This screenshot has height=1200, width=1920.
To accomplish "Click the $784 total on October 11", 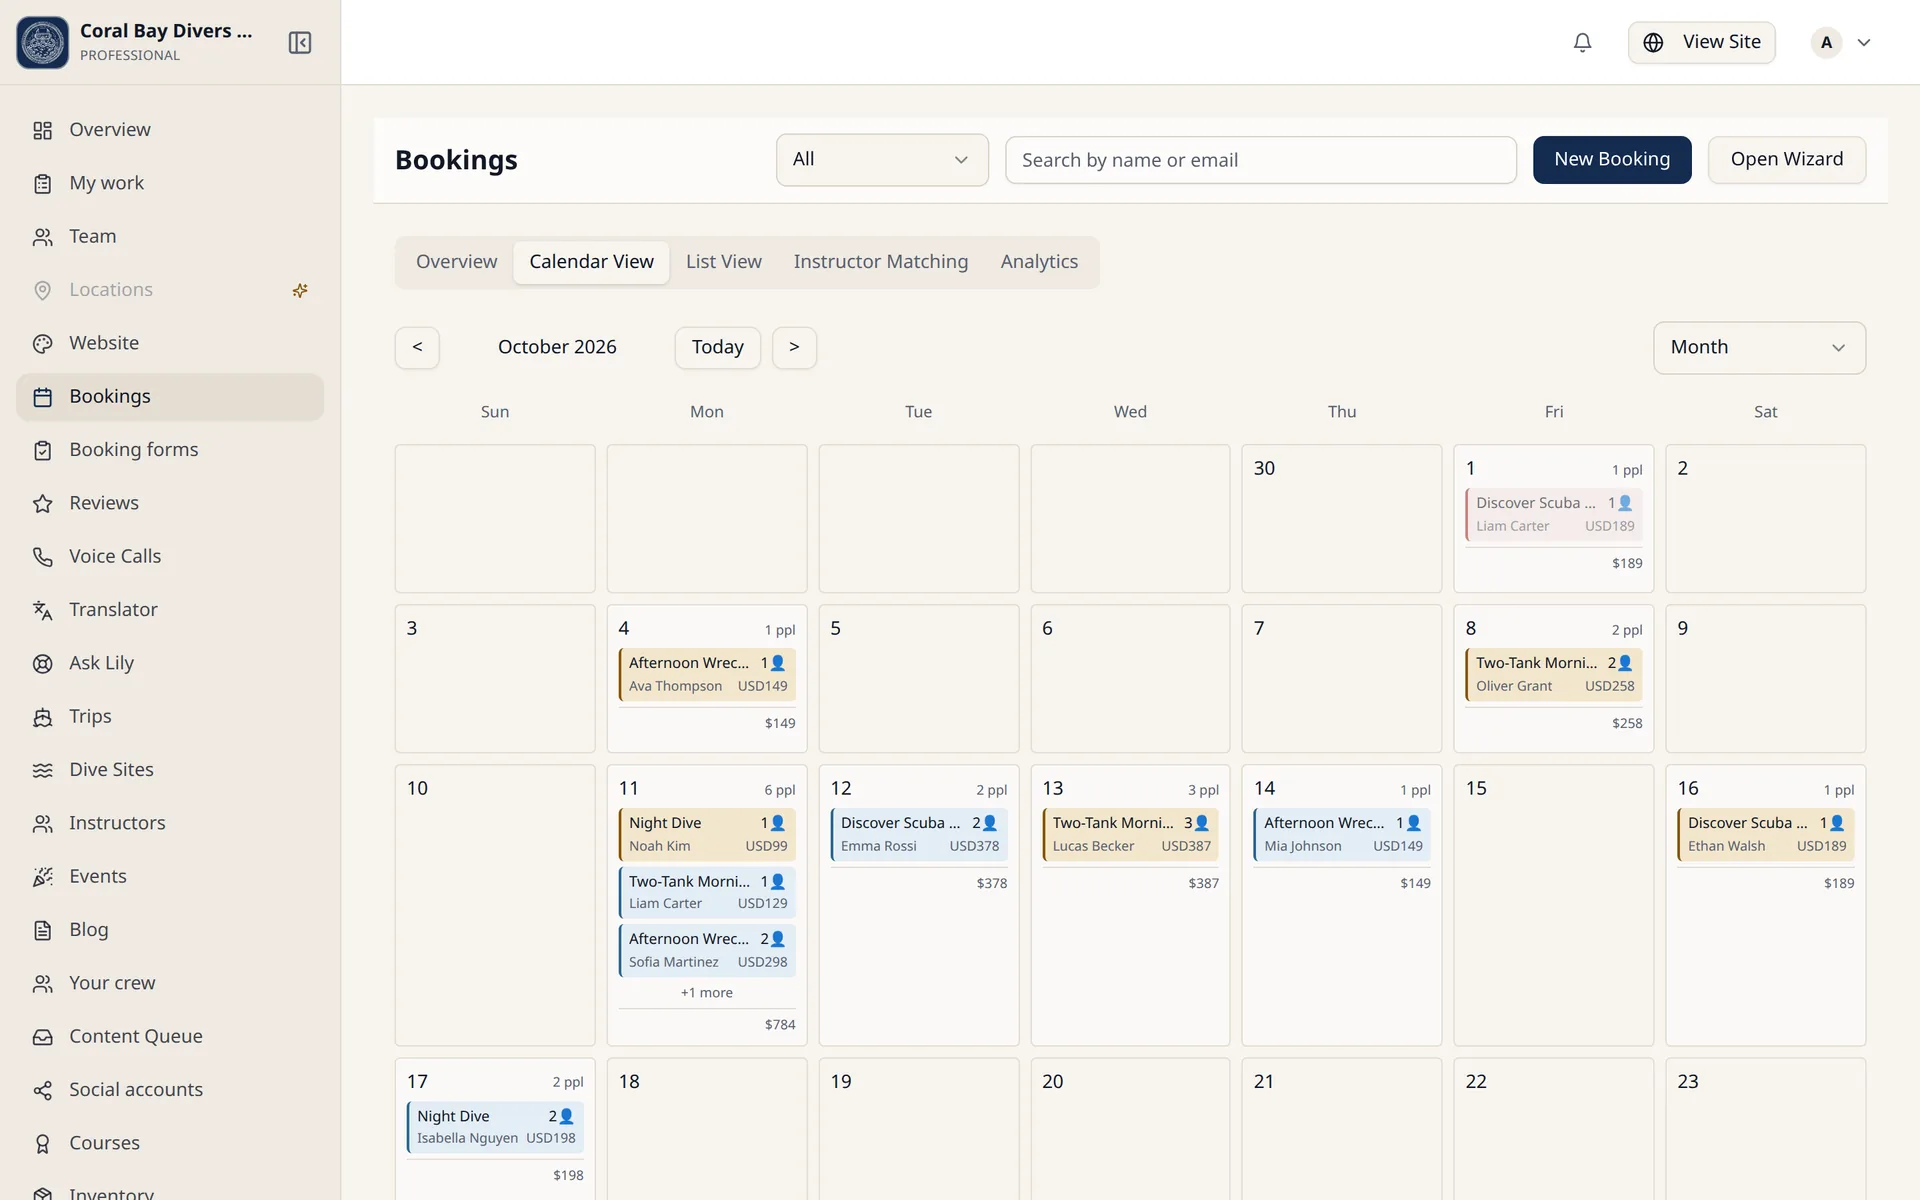I will coord(780,1025).
